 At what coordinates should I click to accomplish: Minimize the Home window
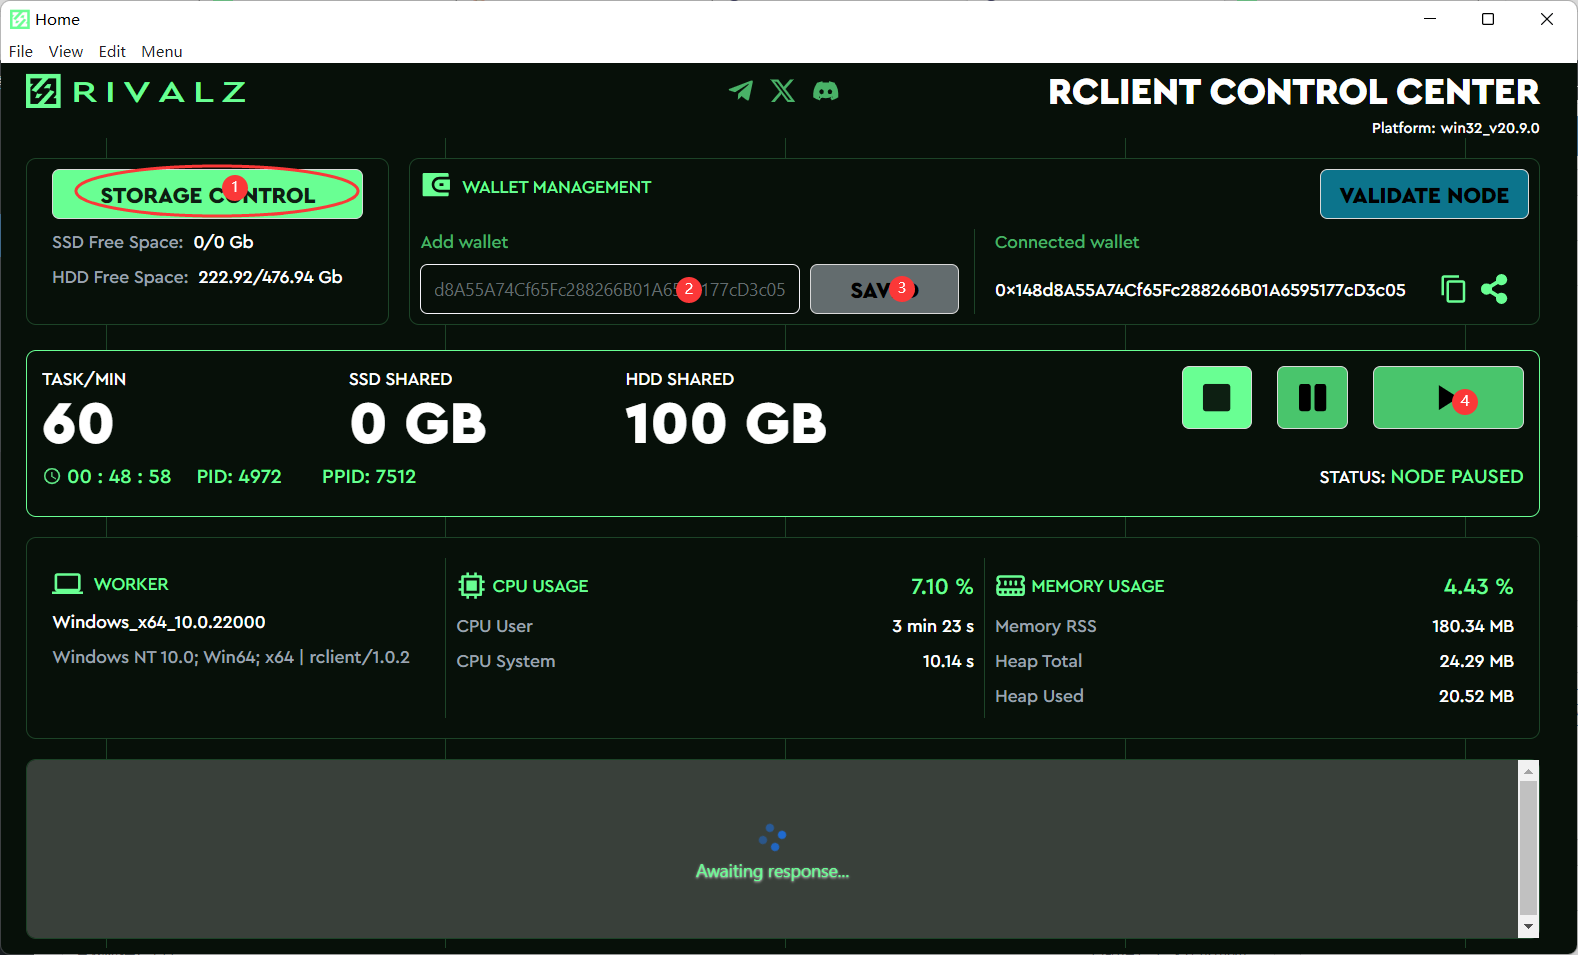(x=1430, y=19)
